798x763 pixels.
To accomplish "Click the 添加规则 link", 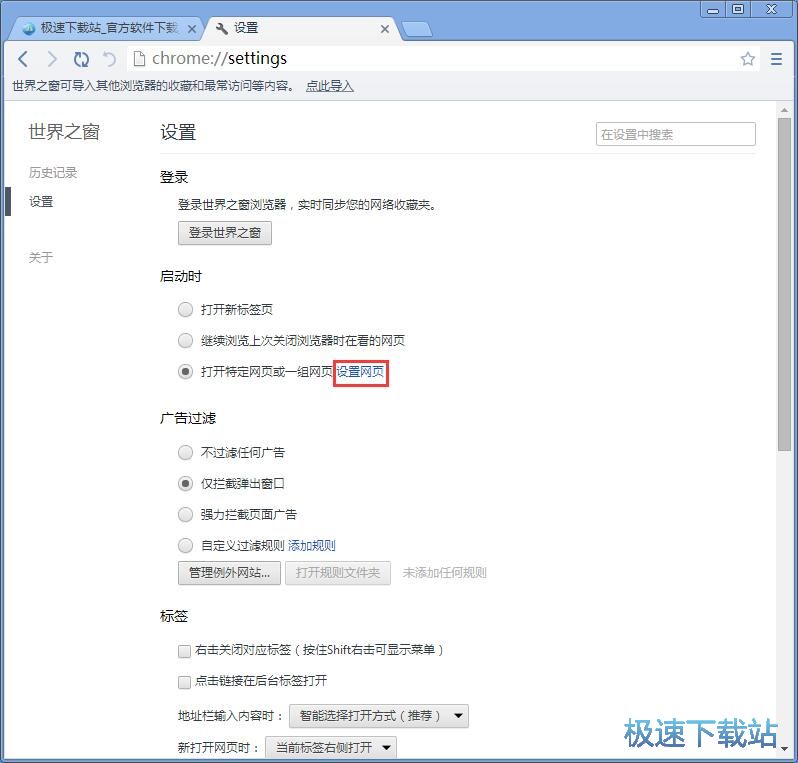I will (x=311, y=546).
